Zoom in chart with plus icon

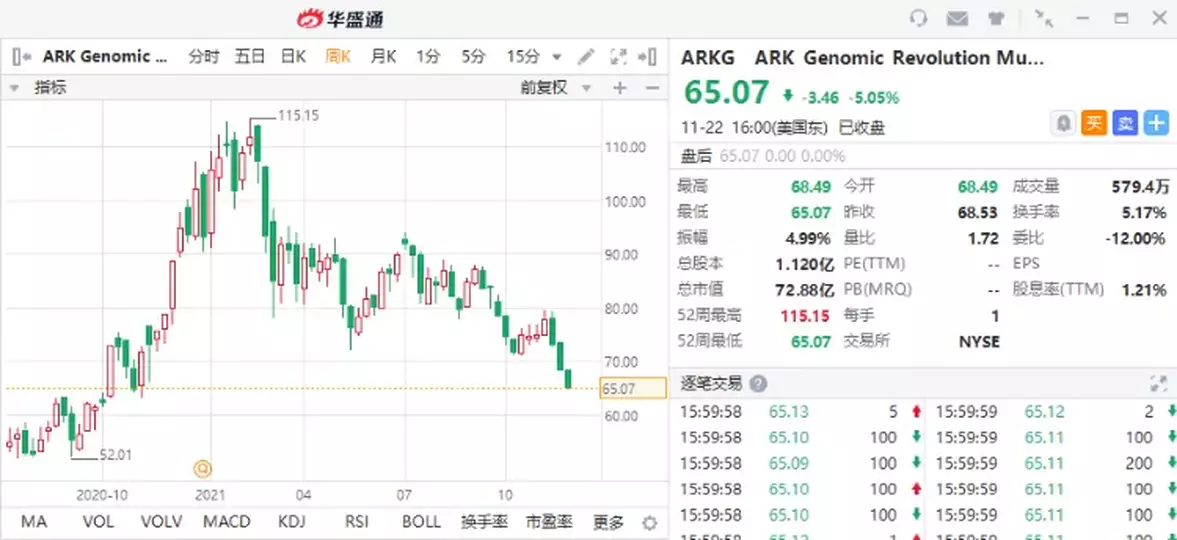pyautogui.click(x=619, y=88)
